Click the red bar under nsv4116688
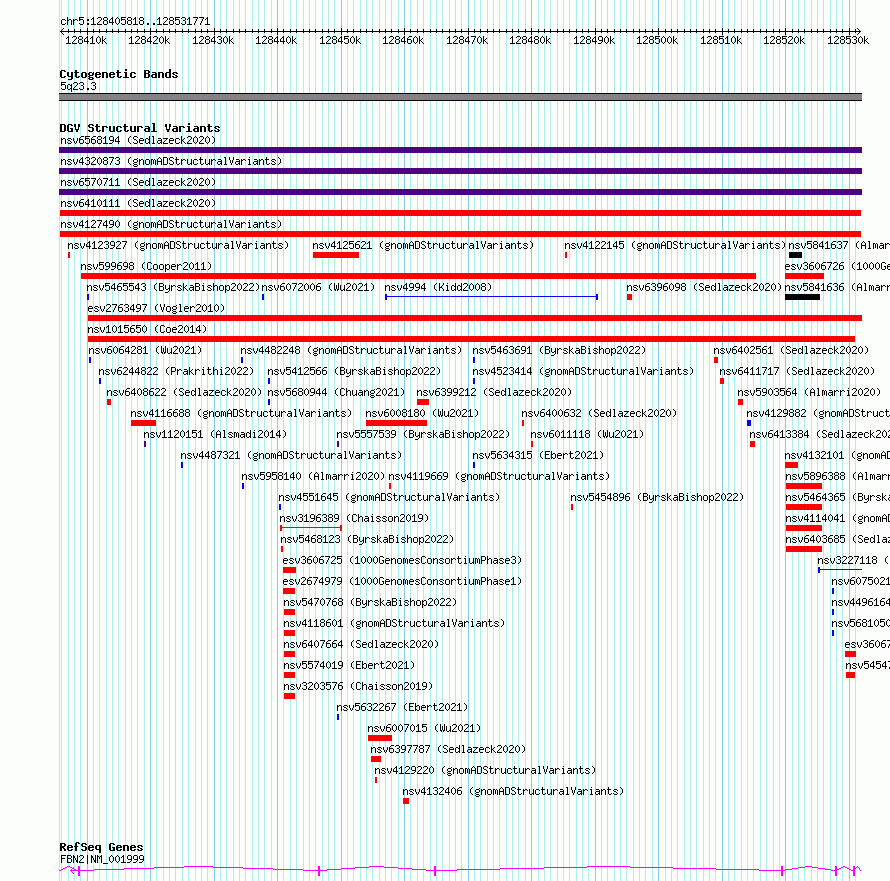Screen dimensions: 890x881 [143, 423]
